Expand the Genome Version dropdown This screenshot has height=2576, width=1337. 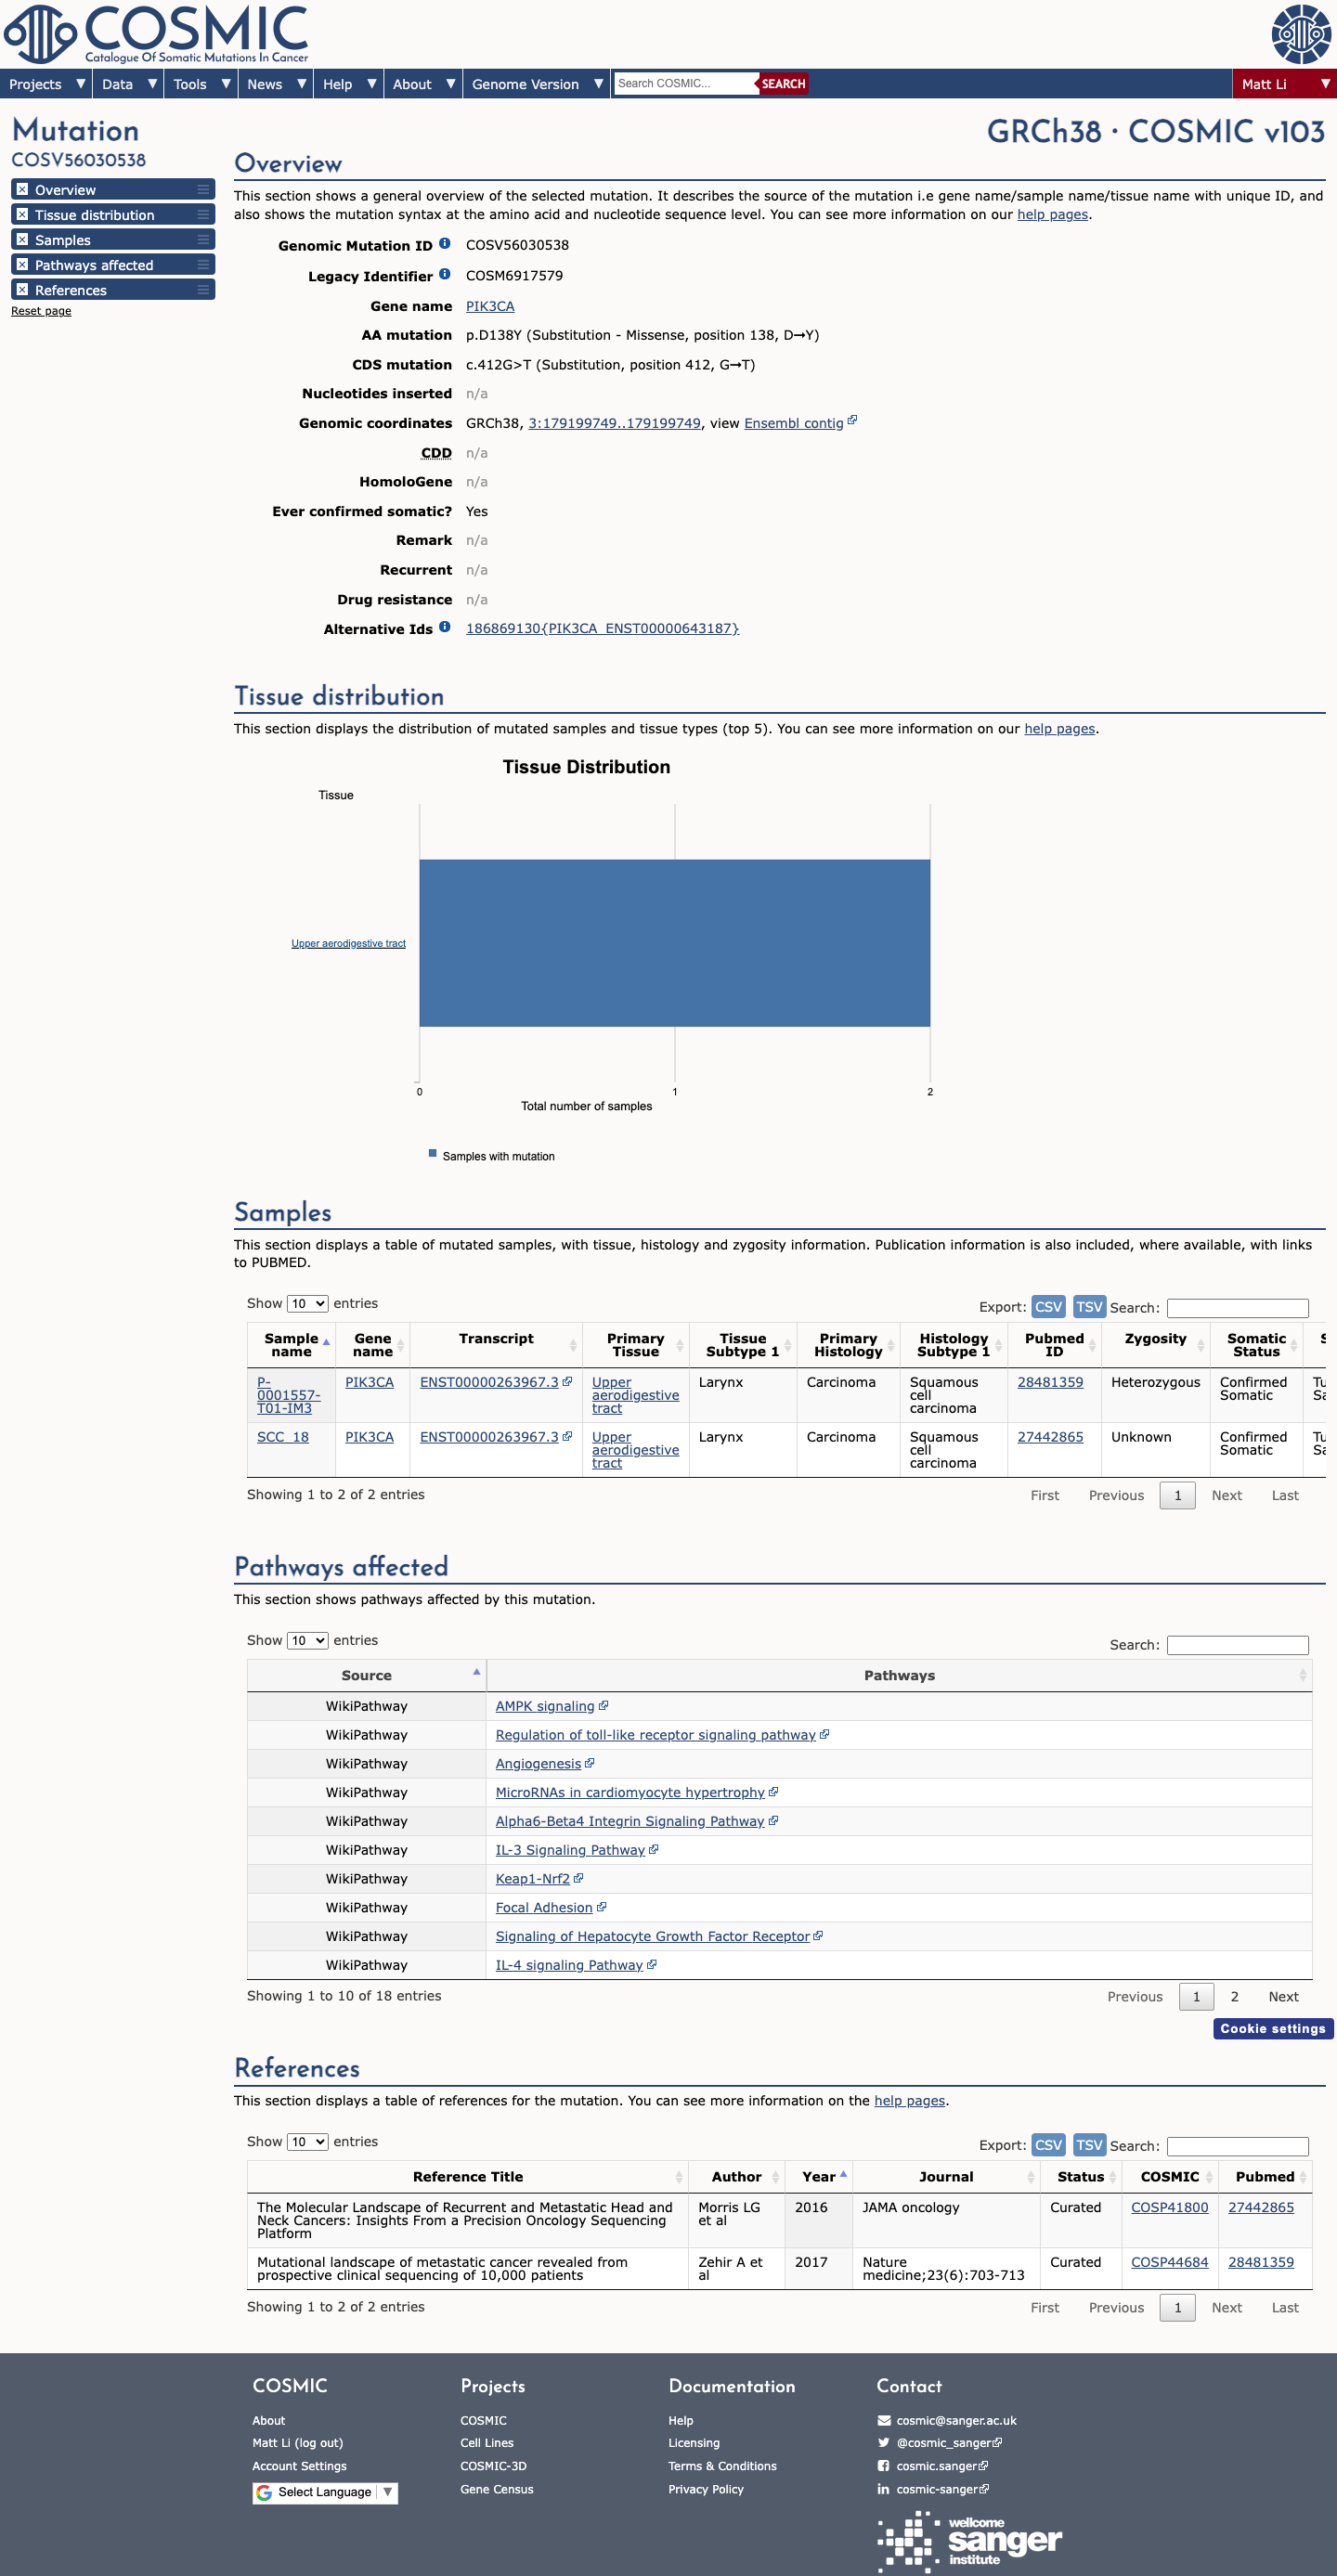pos(537,84)
